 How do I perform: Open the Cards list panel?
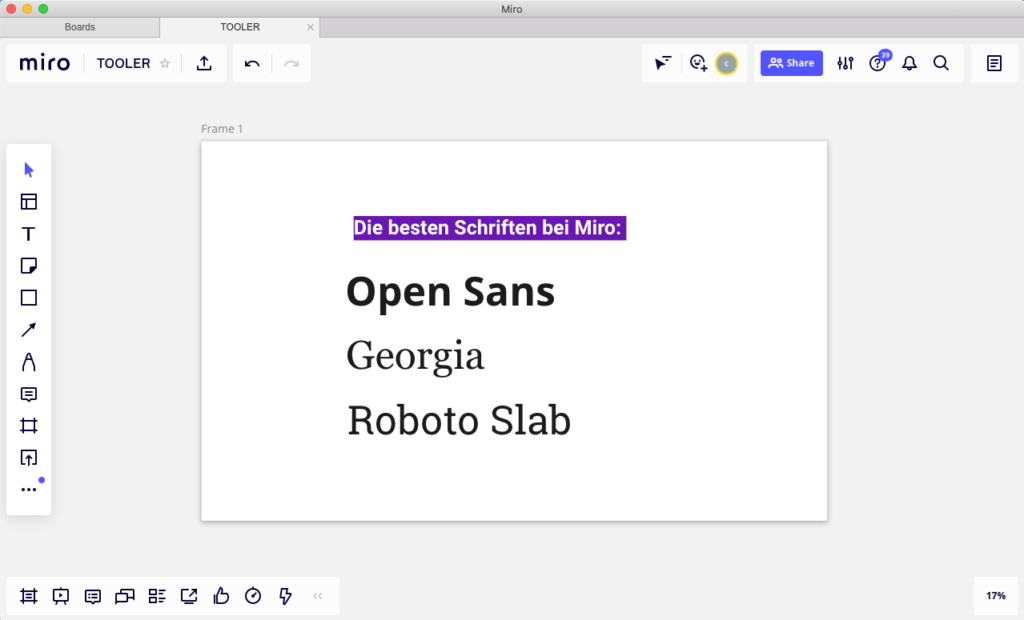(x=157, y=596)
